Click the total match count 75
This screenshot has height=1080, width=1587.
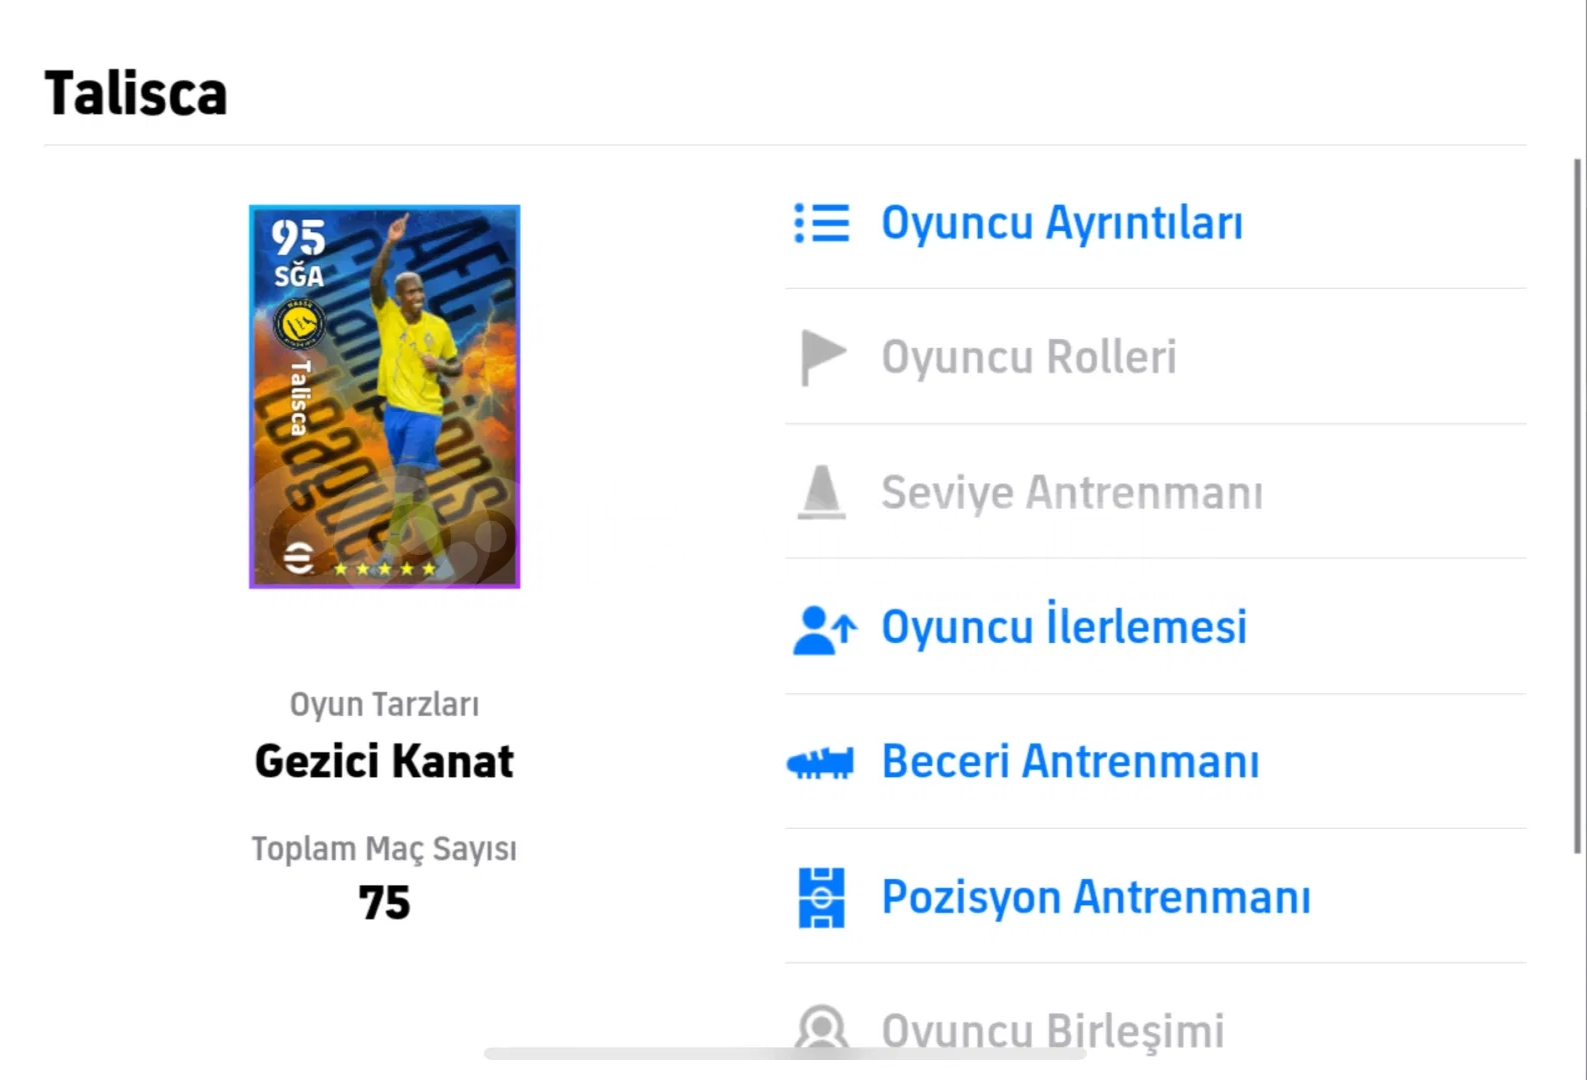click(384, 902)
